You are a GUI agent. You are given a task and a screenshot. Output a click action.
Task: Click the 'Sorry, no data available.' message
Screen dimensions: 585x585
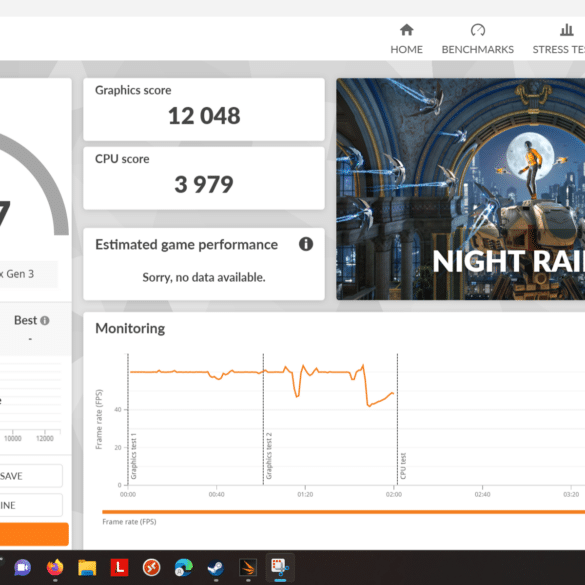click(x=204, y=277)
